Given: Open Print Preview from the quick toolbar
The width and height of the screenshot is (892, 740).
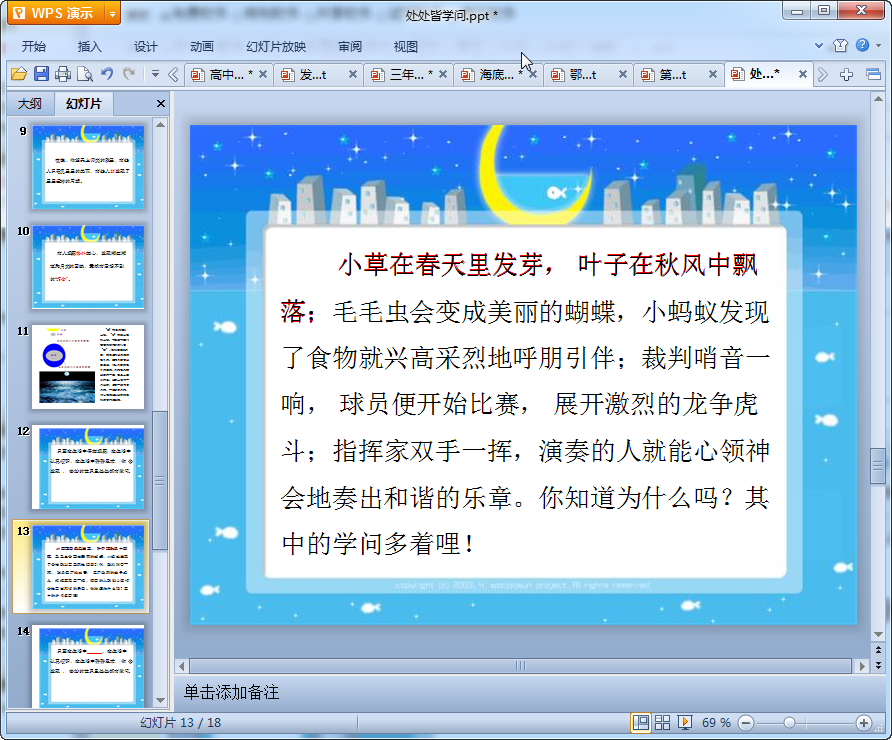Looking at the screenshot, I should pos(84,74).
